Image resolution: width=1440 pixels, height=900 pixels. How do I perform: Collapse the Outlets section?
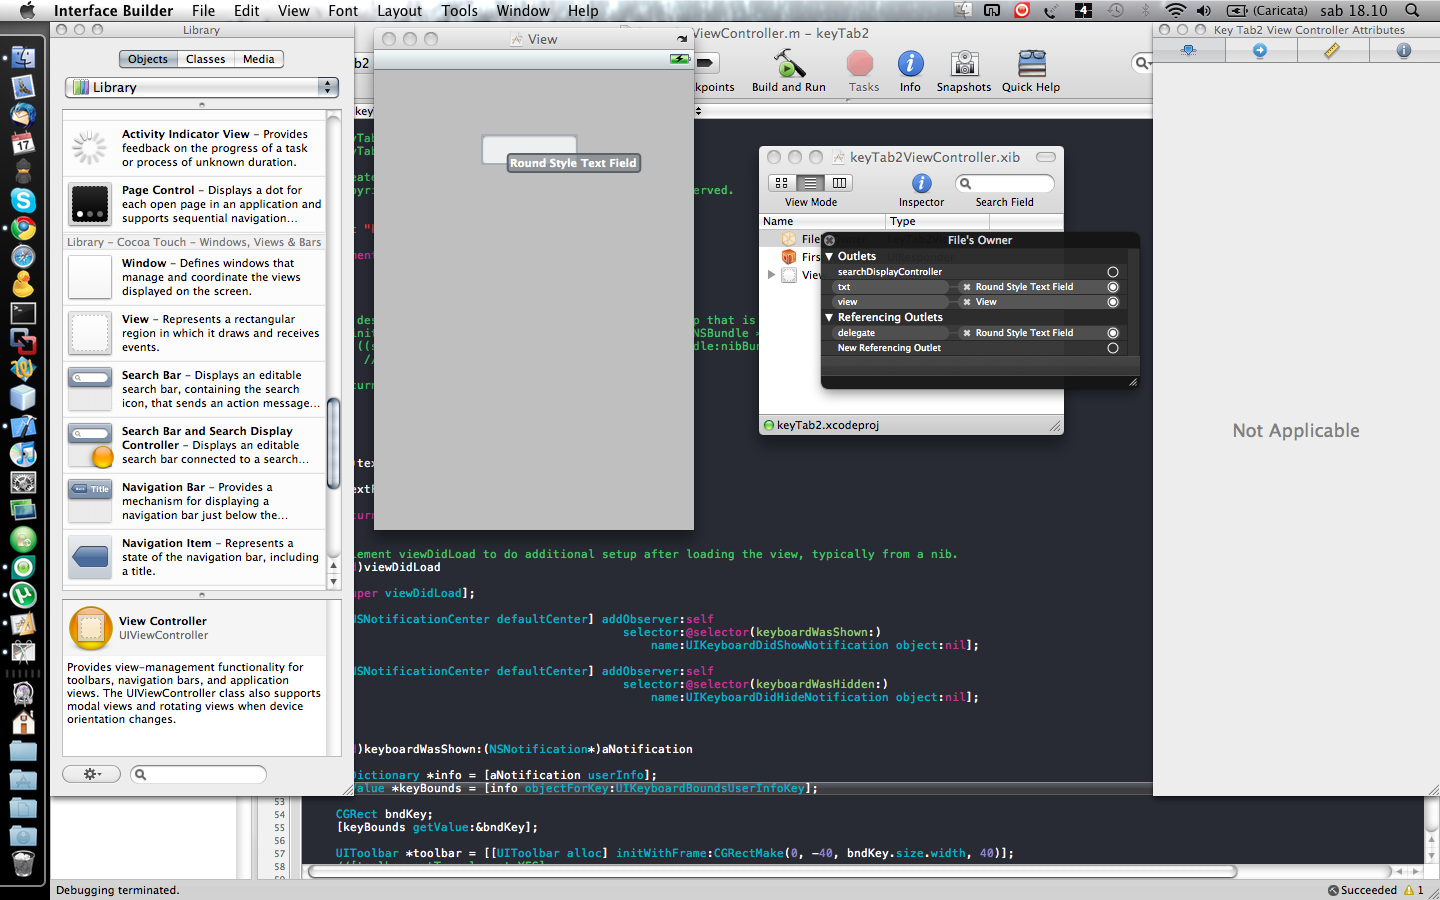pos(829,257)
